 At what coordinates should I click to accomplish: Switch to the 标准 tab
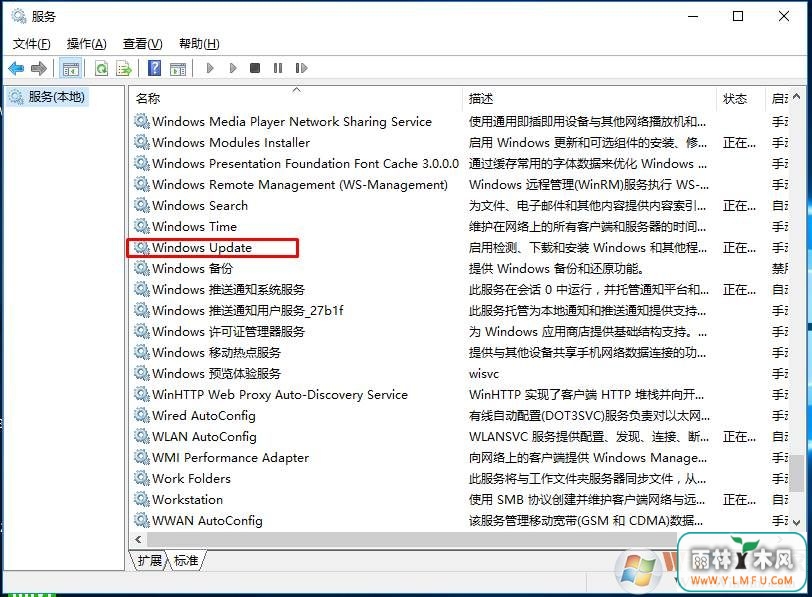point(186,560)
